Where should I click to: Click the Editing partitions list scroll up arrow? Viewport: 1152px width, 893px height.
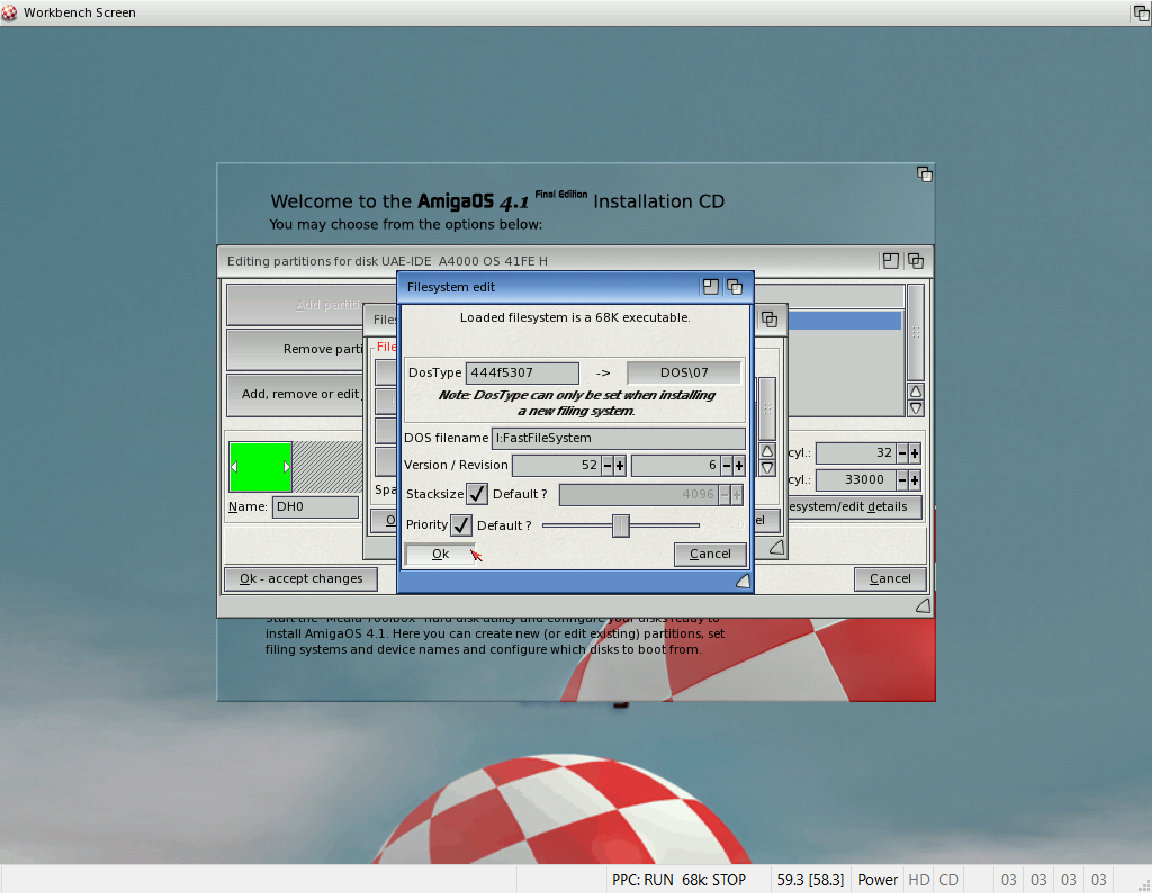click(915, 391)
